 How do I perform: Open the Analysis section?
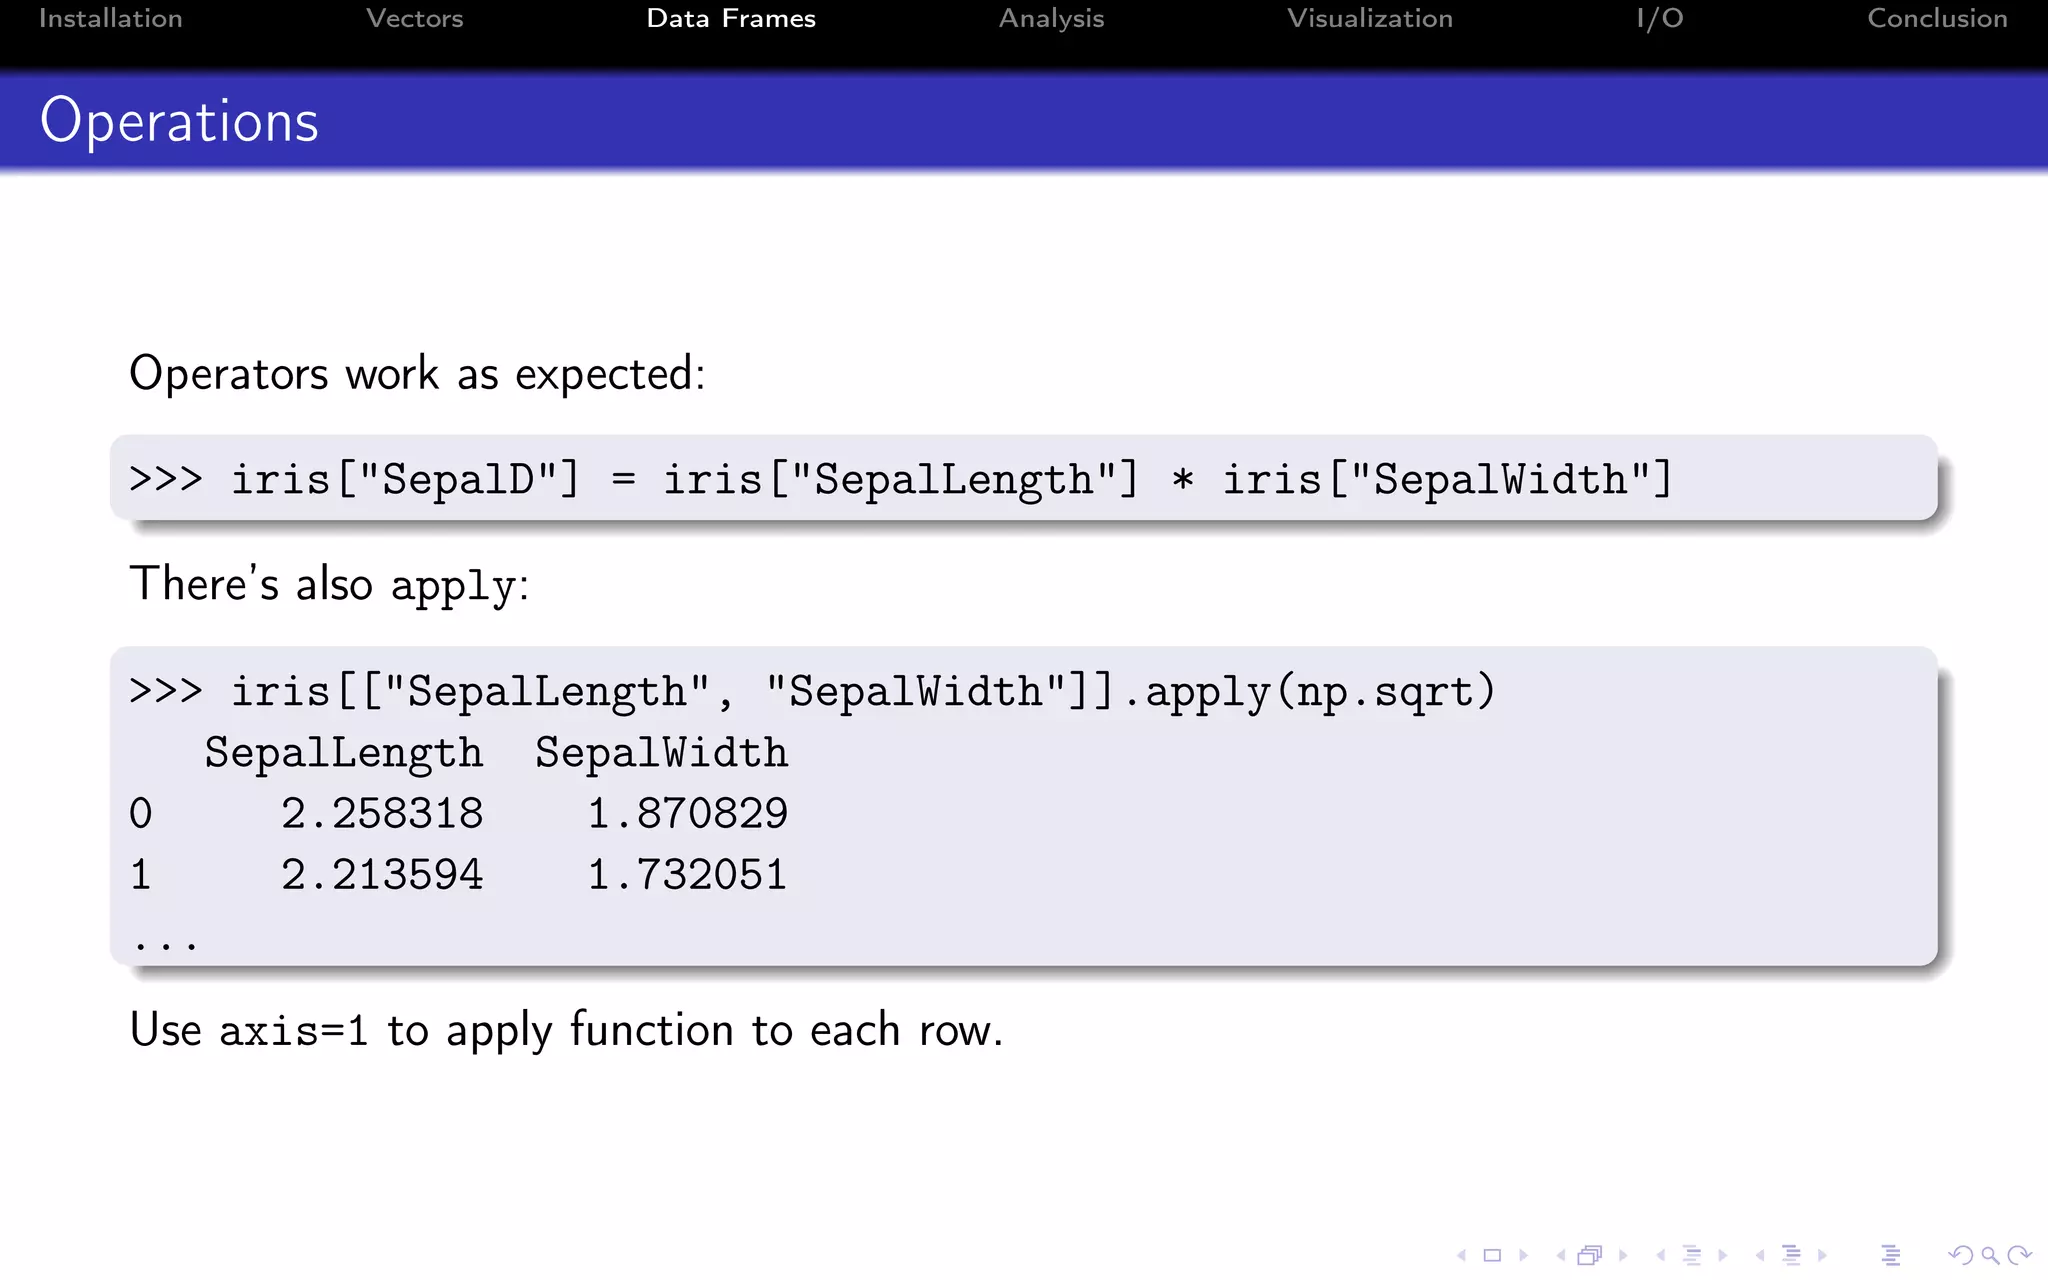[1051, 19]
